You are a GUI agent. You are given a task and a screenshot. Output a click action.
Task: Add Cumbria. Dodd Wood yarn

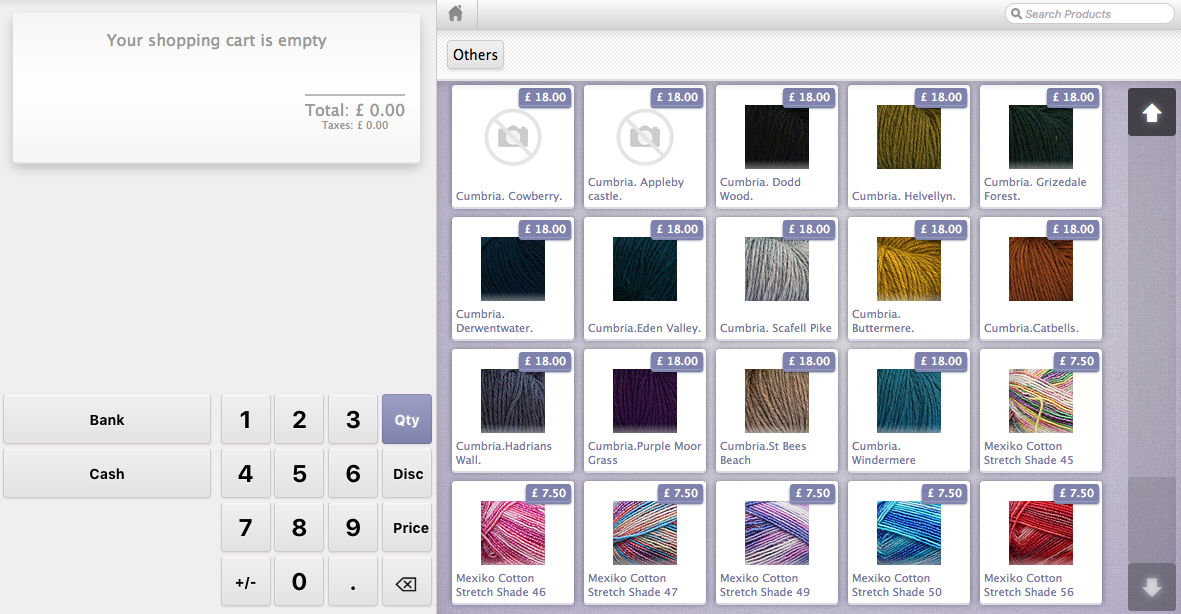[x=777, y=146]
